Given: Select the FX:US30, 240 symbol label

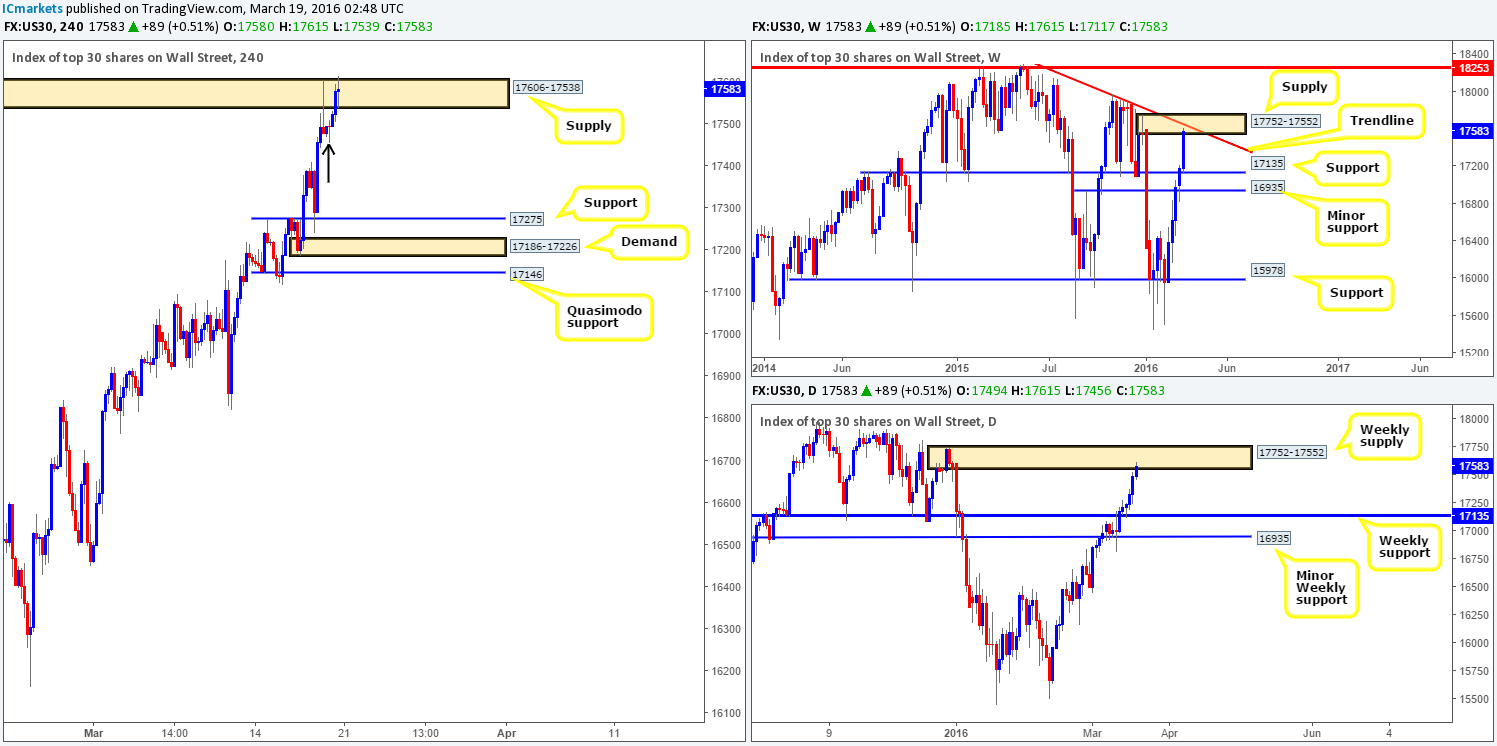Looking at the screenshot, I should 44,26.
